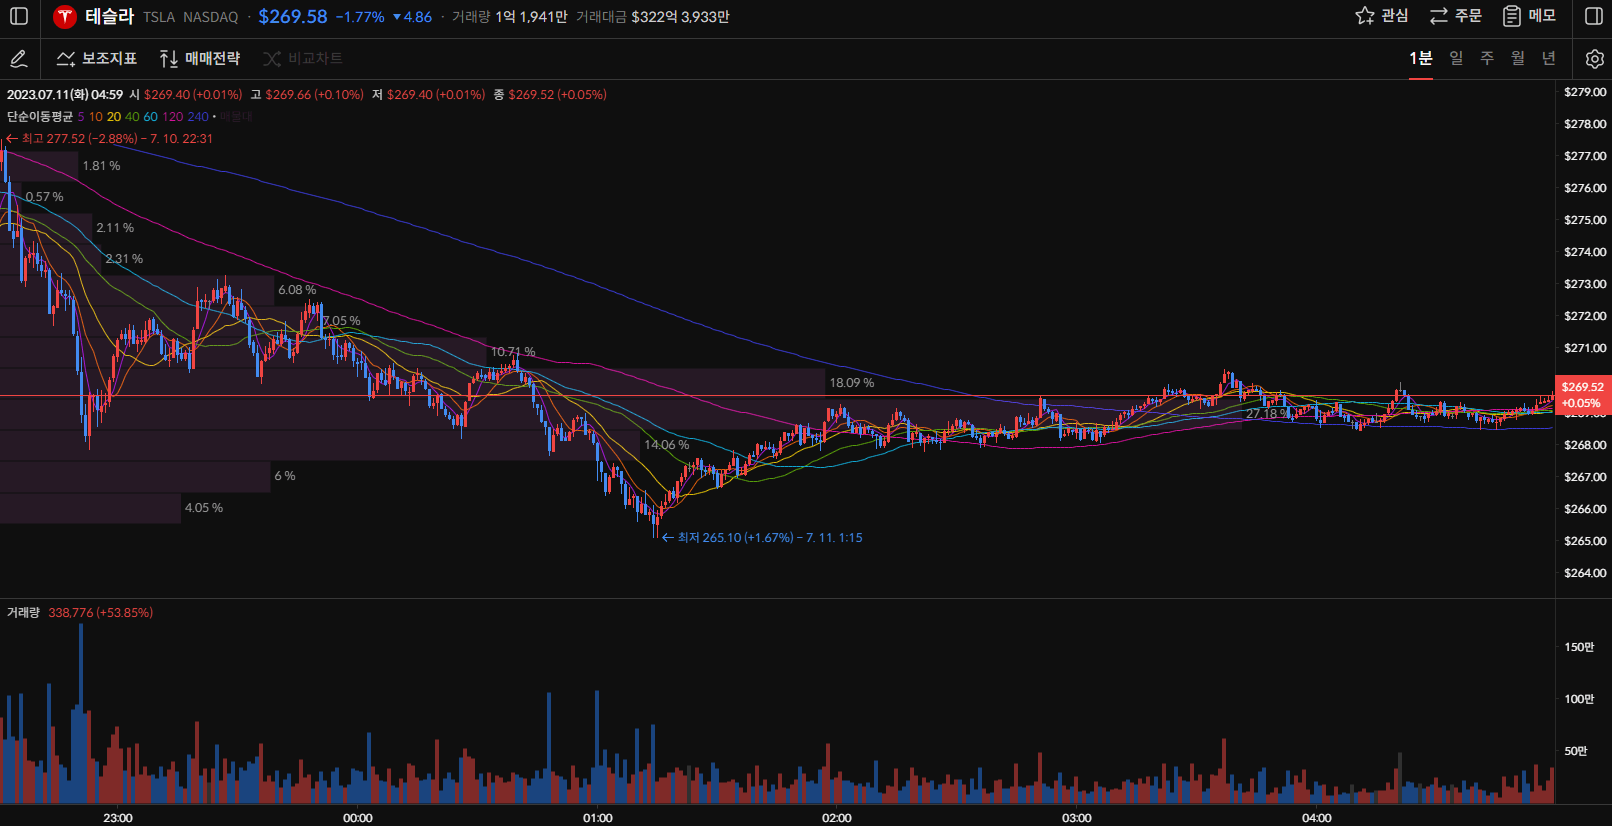
Task: Click the 거래대금 $322억 3,933만 text
Action: pos(653,17)
